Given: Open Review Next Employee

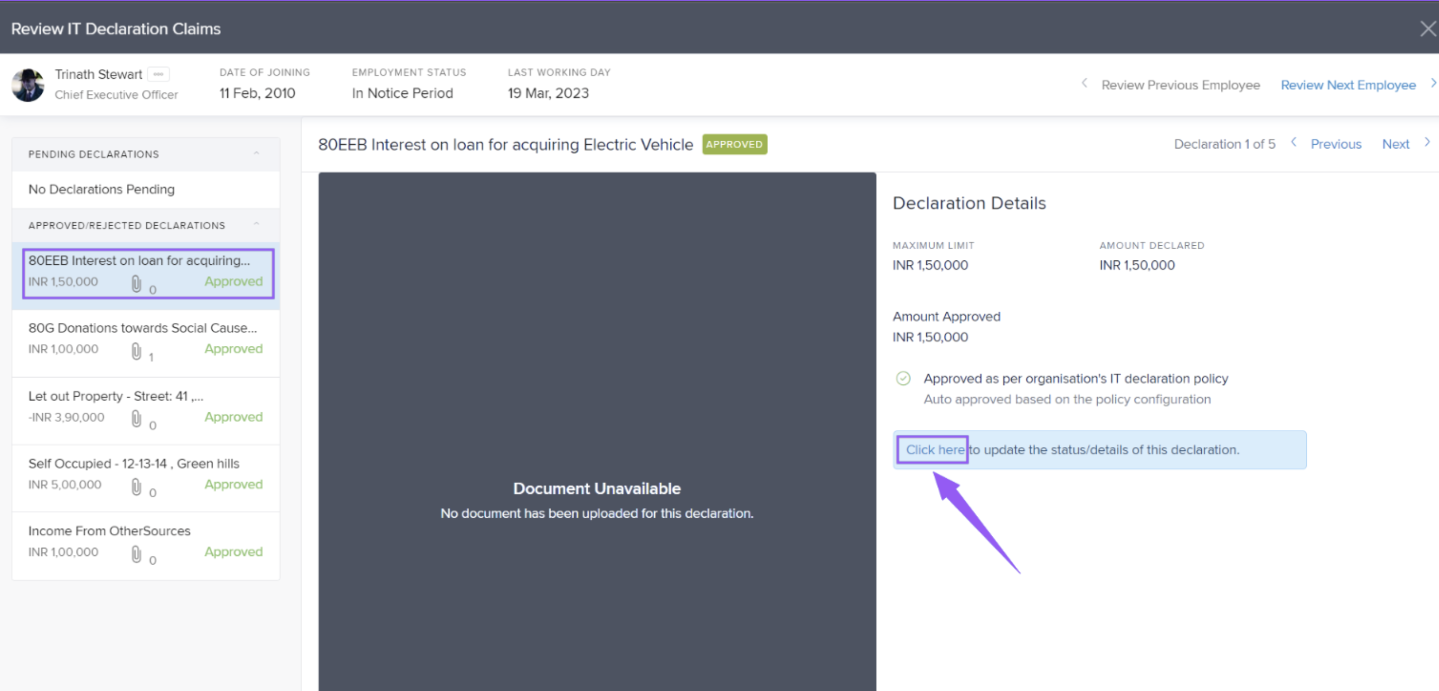Looking at the screenshot, I should pyautogui.click(x=1347, y=85).
